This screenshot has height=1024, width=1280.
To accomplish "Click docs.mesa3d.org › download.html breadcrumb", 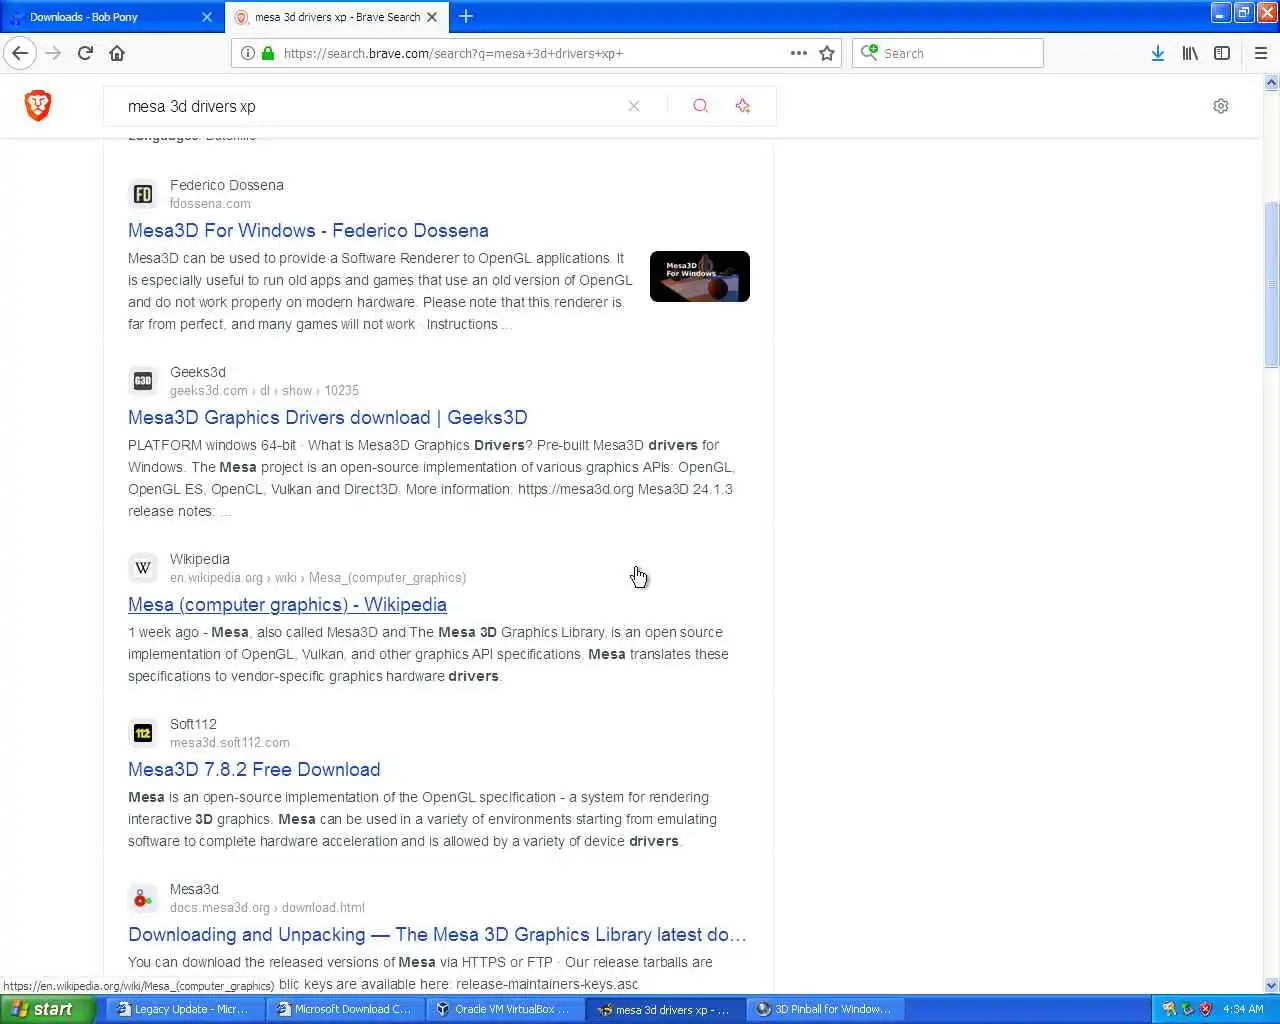I will tap(267, 907).
